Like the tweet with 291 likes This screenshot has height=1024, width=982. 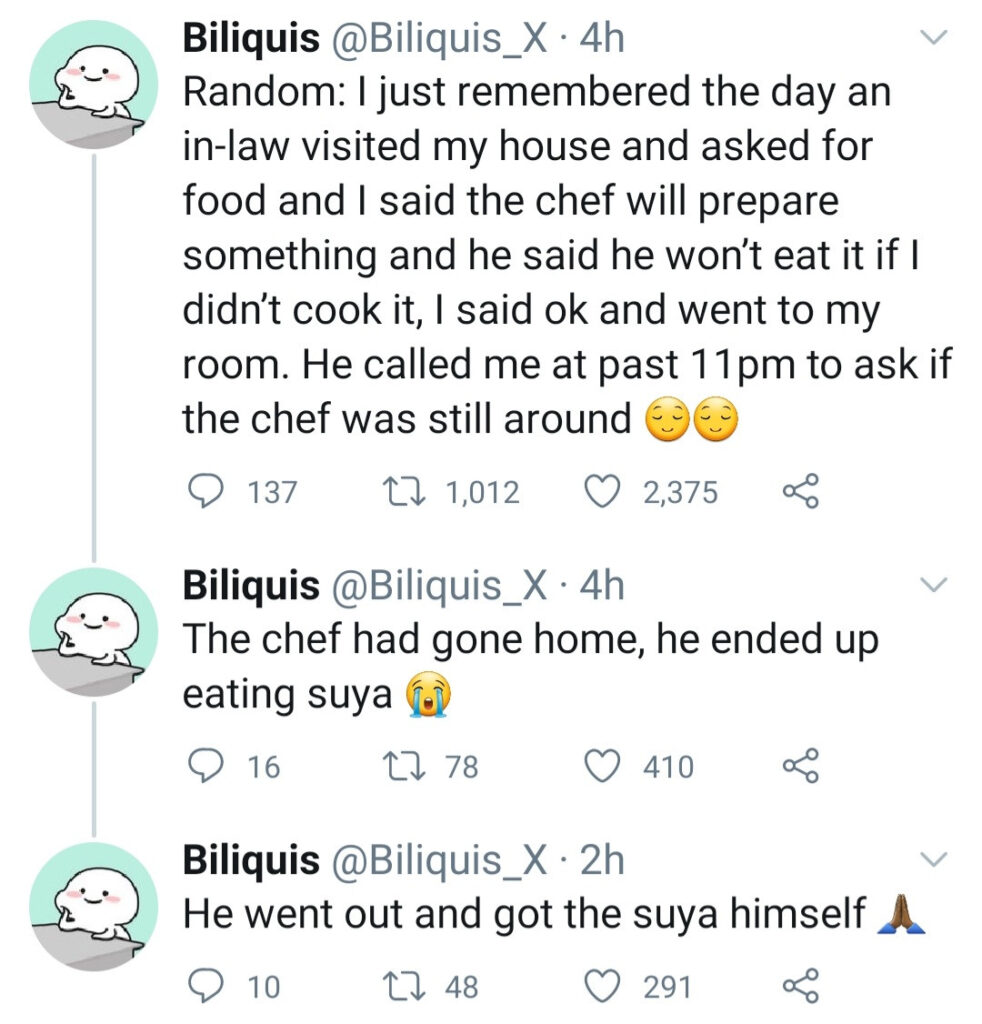click(x=601, y=986)
